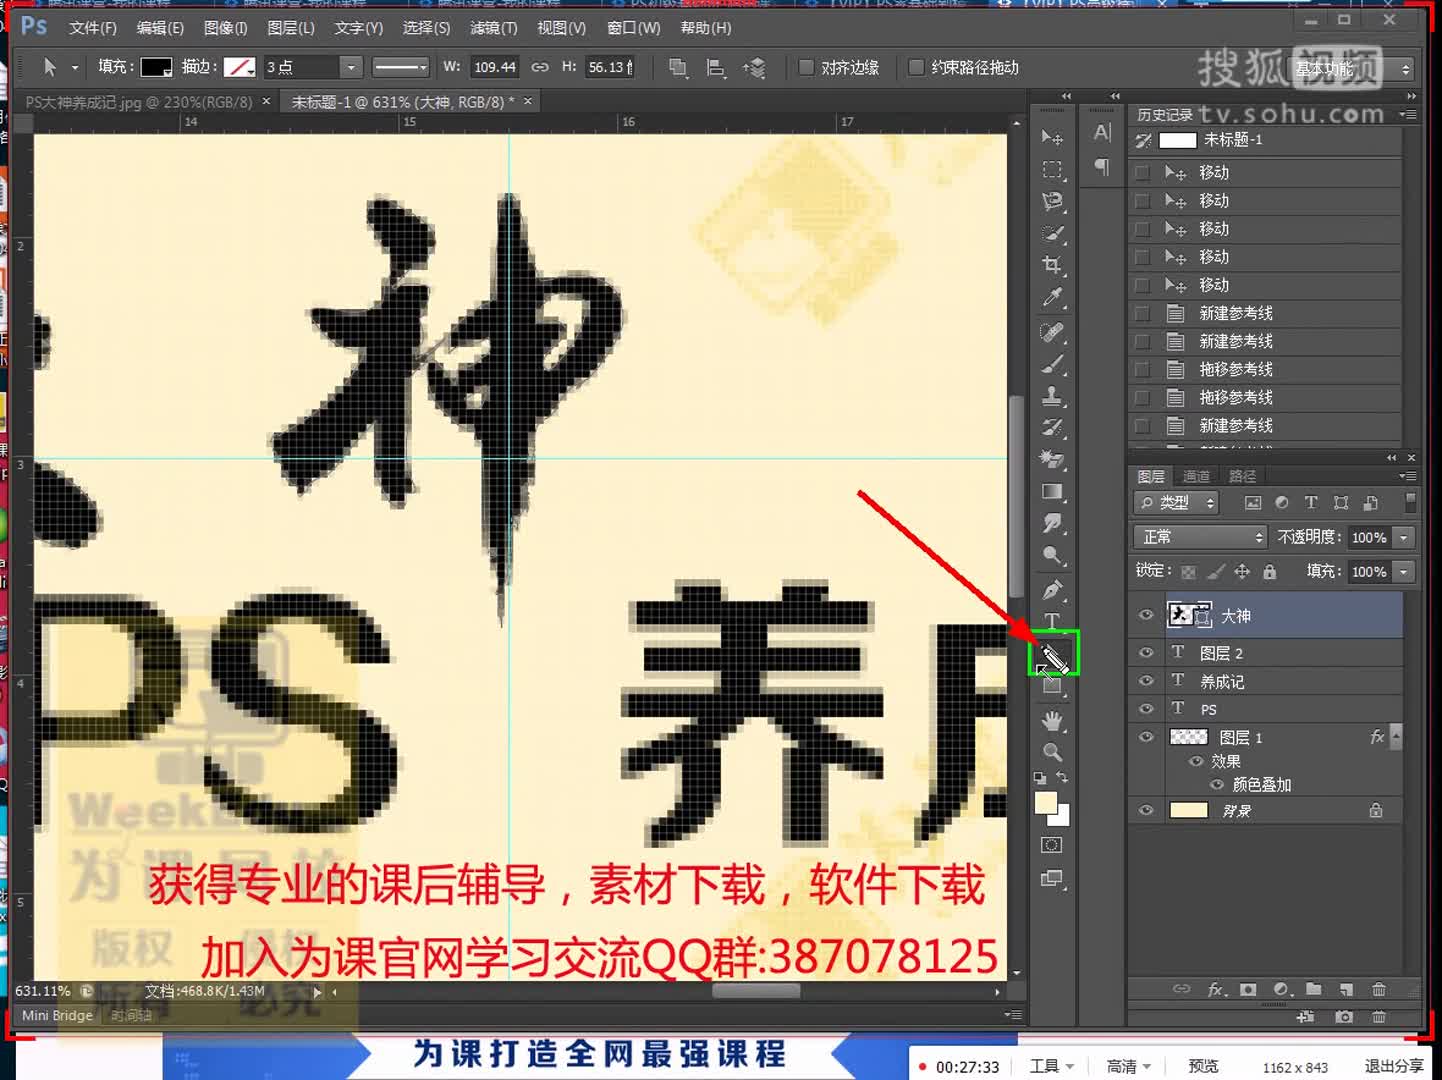Viewport: 1442px width, 1080px height.
Task: Enable the 对齐边缘 checkbox
Action: tap(806, 67)
